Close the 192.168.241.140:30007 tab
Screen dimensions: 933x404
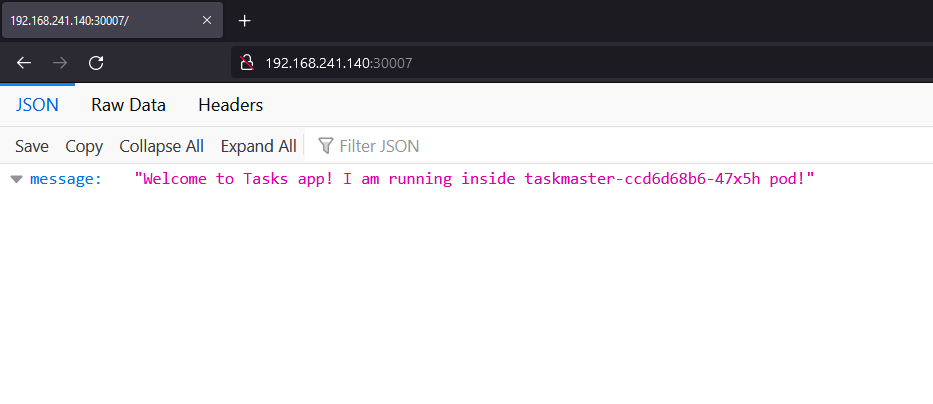206,20
